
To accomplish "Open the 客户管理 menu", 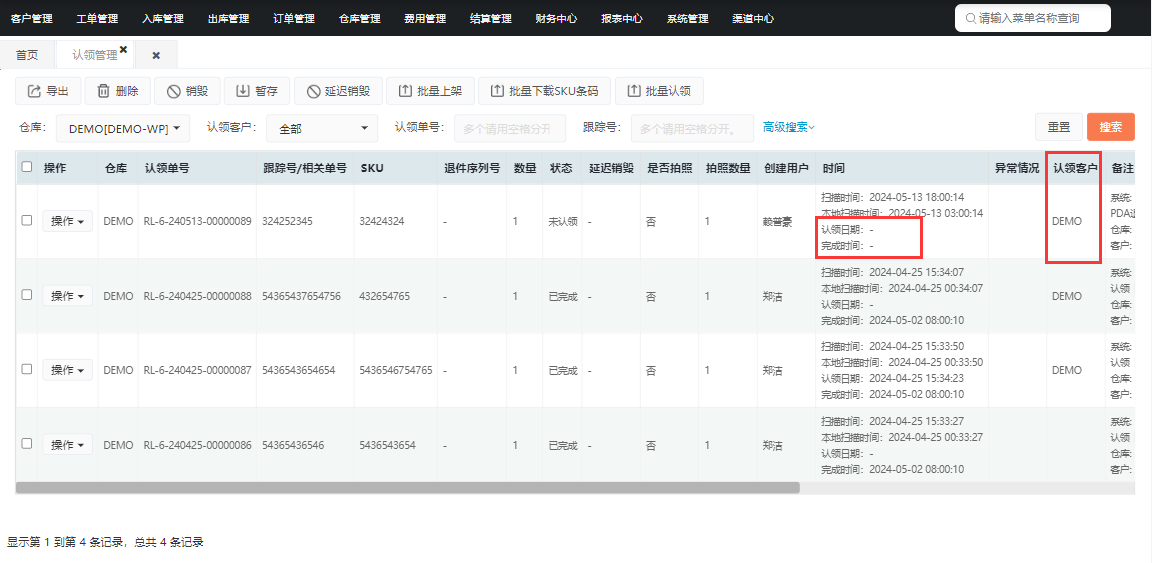I will (32, 18).
